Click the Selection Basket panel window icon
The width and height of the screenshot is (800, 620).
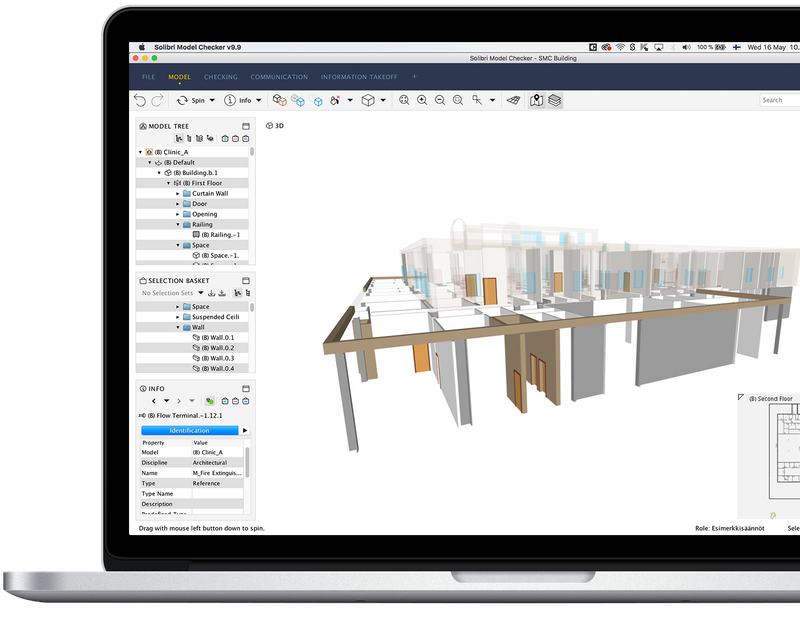(246, 280)
